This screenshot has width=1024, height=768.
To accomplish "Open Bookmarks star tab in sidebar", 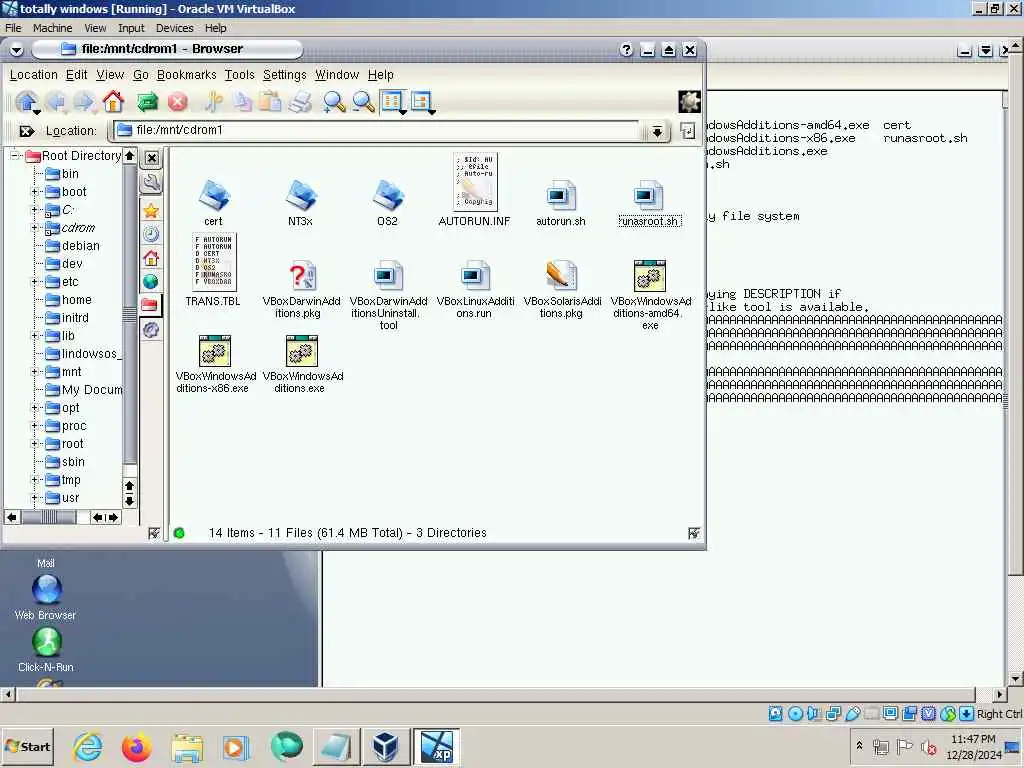I will (151, 210).
